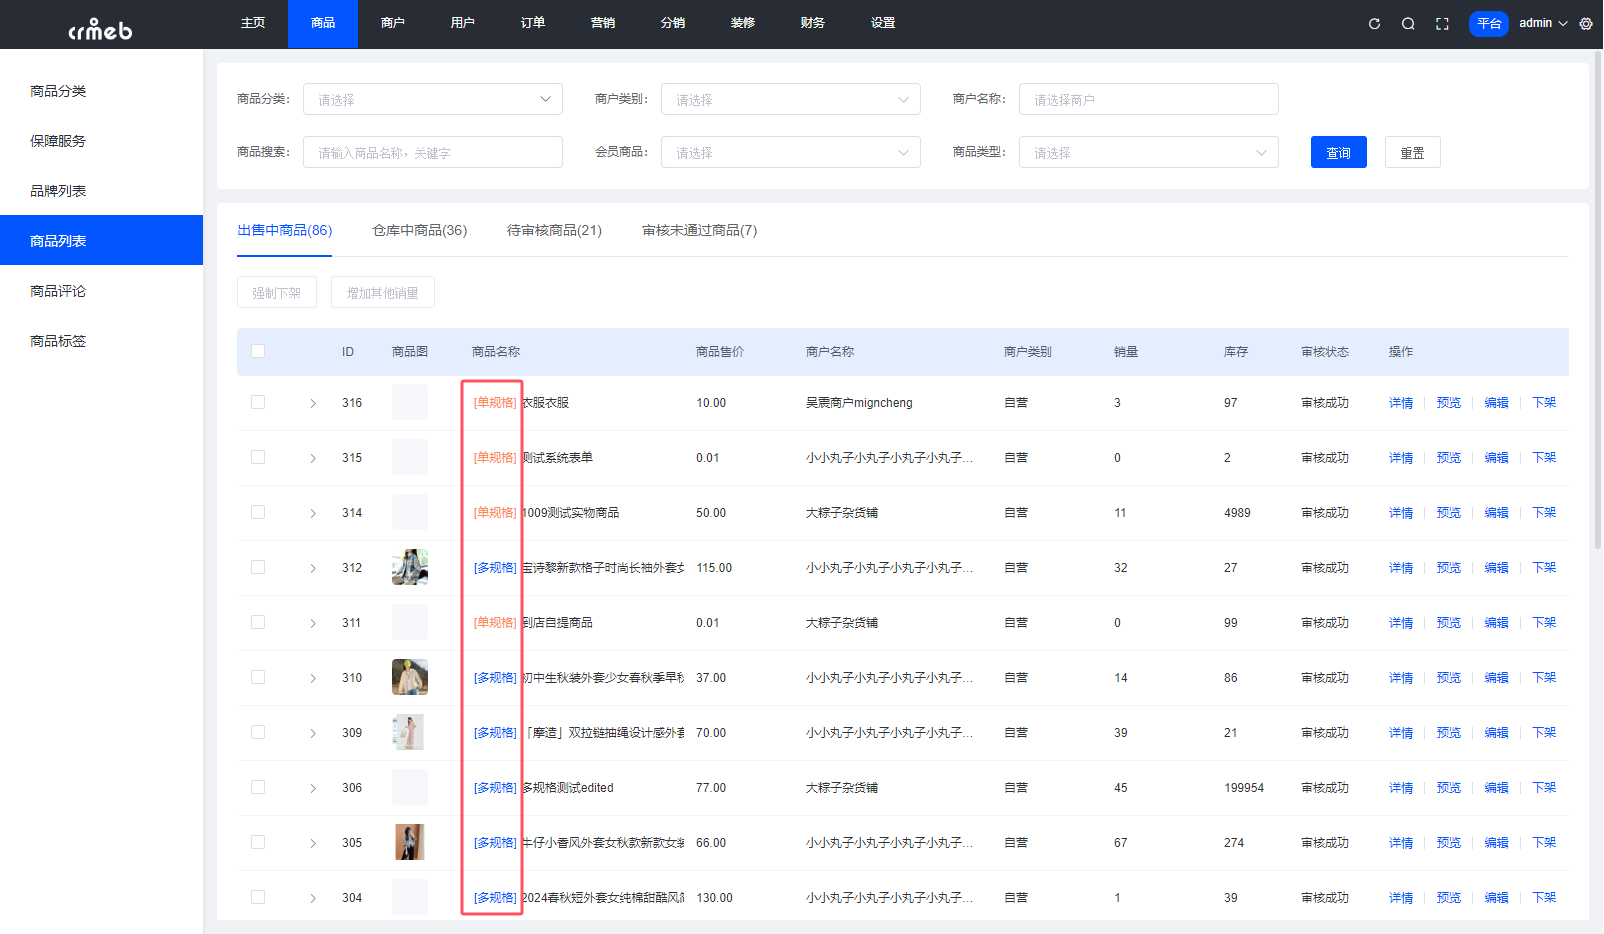Open the 会员商品 dropdown
1604x934 pixels.
click(790, 151)
